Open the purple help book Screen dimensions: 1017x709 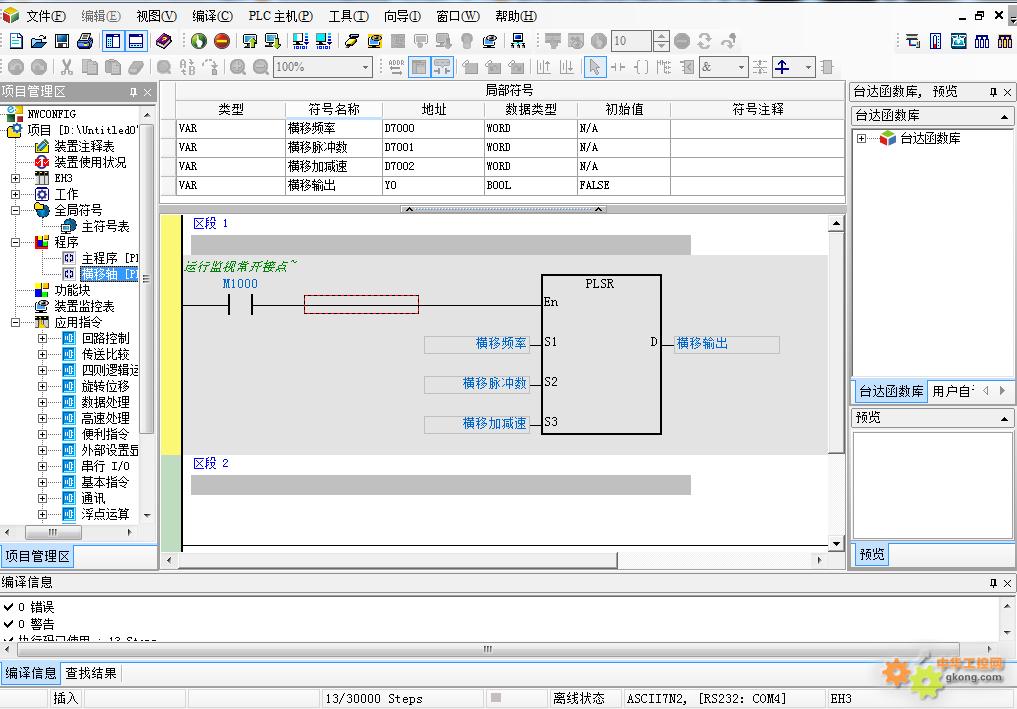tap(164, 41)
